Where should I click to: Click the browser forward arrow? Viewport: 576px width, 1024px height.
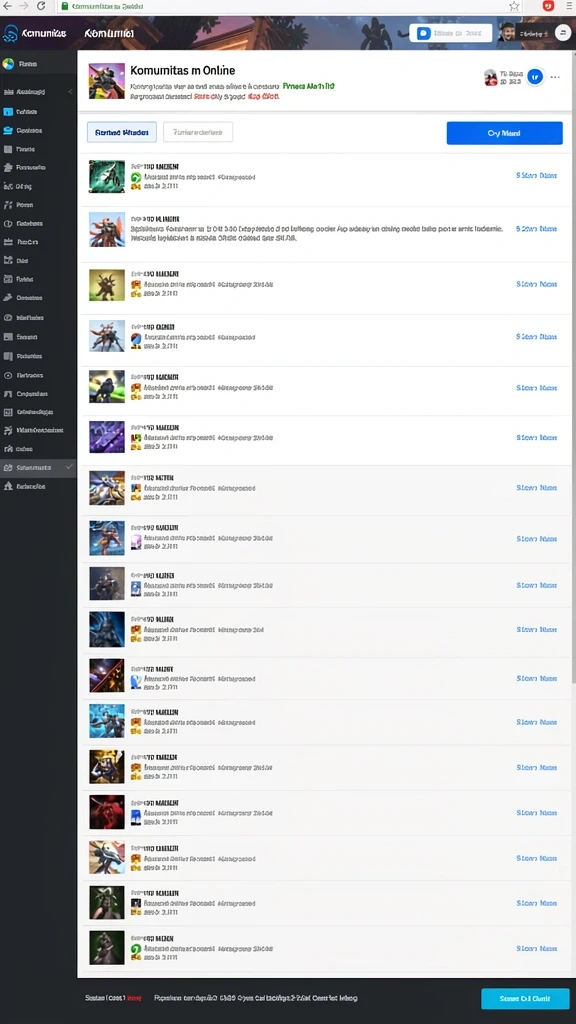pos(24,6)
